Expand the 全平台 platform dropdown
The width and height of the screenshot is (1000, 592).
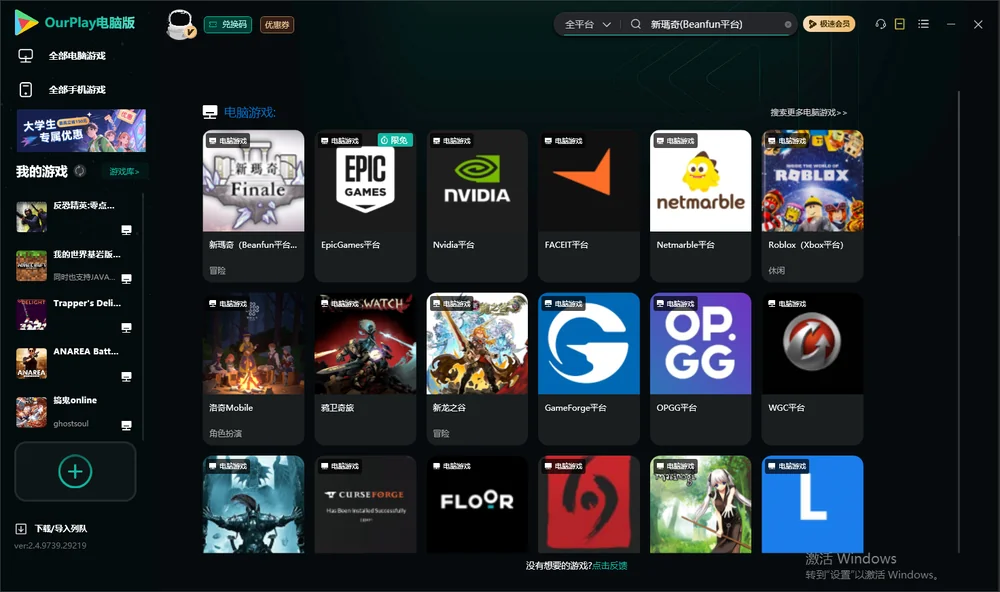pyautogui.click(x=587, y=24)
